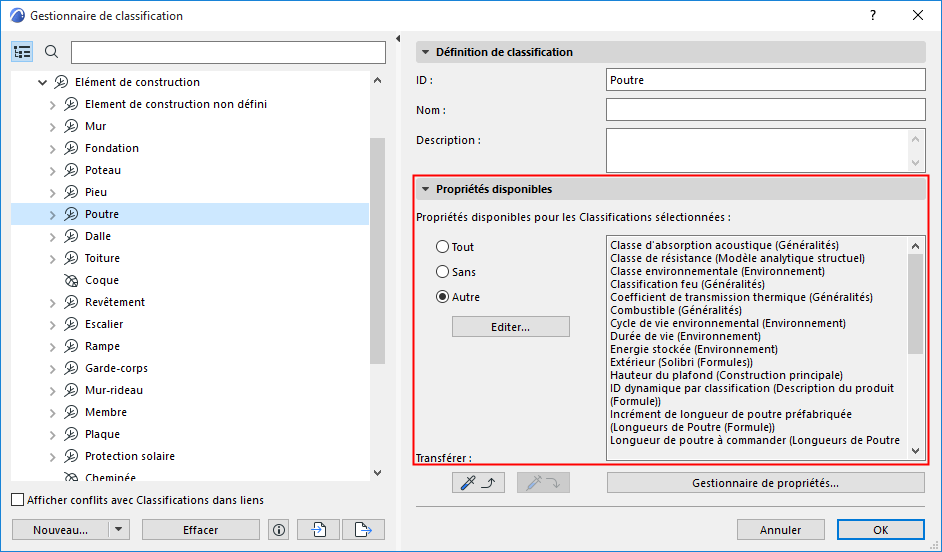942x552 pixels.
Task: Collapse the left panel with splitter arrow
Action: pyautogui.click(x=398, y=38)
